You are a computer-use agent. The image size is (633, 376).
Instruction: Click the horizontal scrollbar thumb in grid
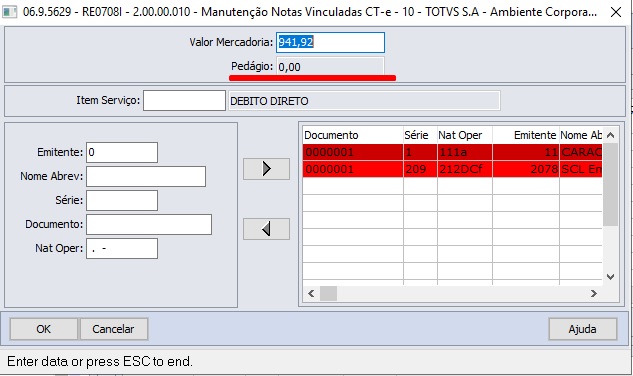pos(328,294)
